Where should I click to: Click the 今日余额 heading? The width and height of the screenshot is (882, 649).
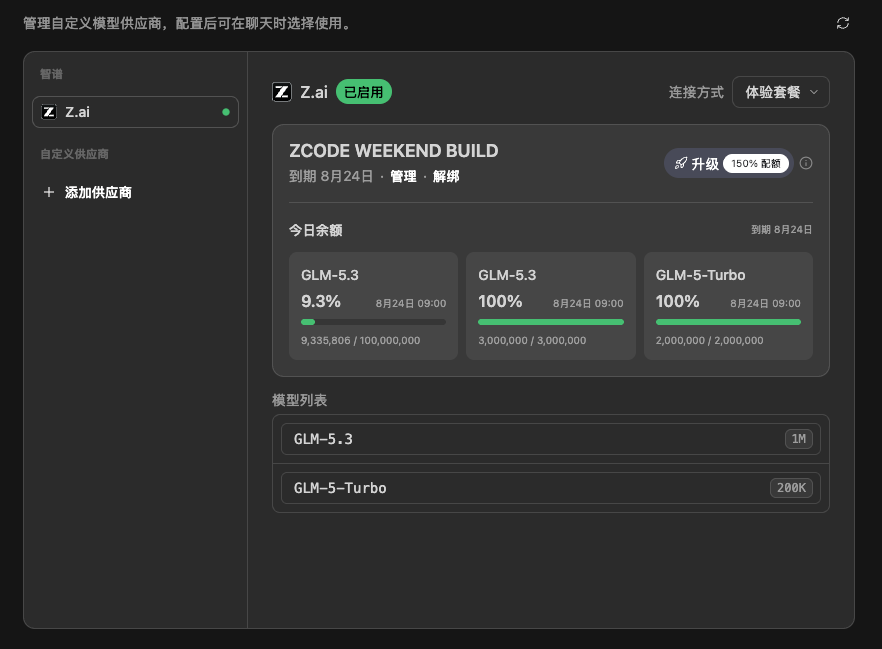coord(316,230)
